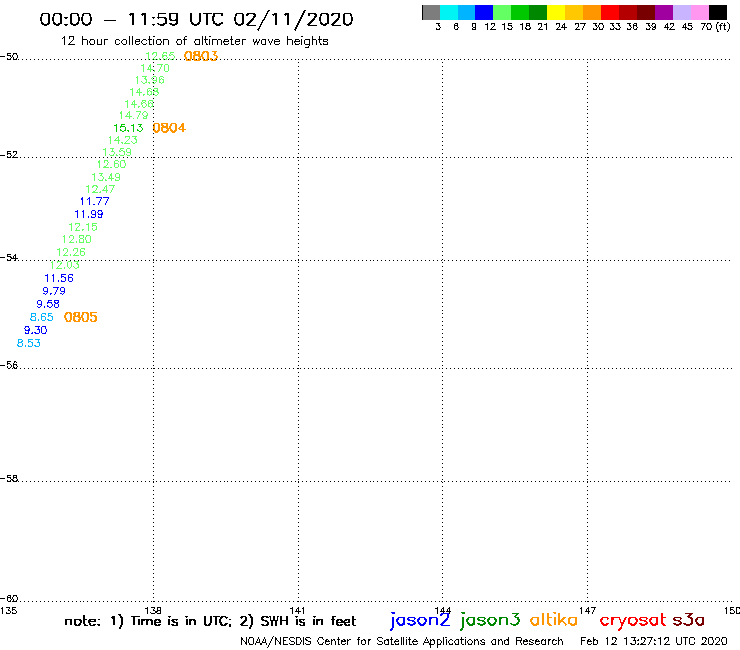740x650 pixels.
Task: Click the wave height value 9.30
Action: point(36,330)
